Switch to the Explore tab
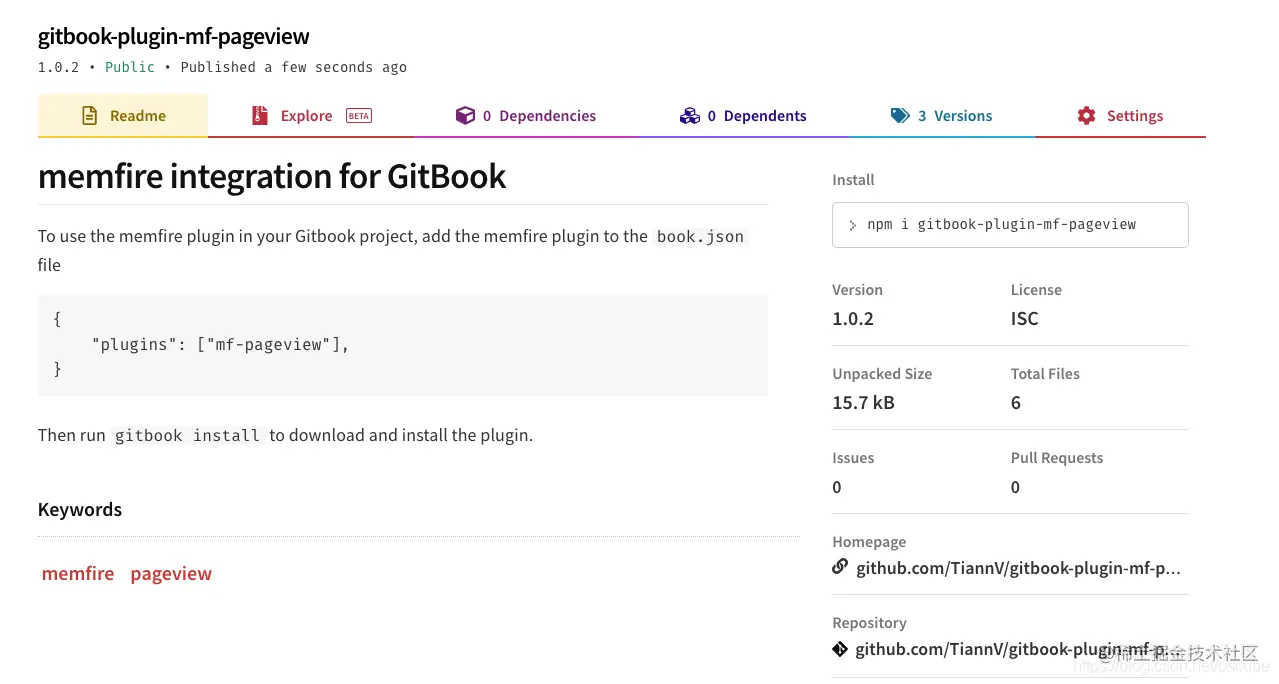Viewport: 1279px width, 684px height. click(x=311, y=116)
